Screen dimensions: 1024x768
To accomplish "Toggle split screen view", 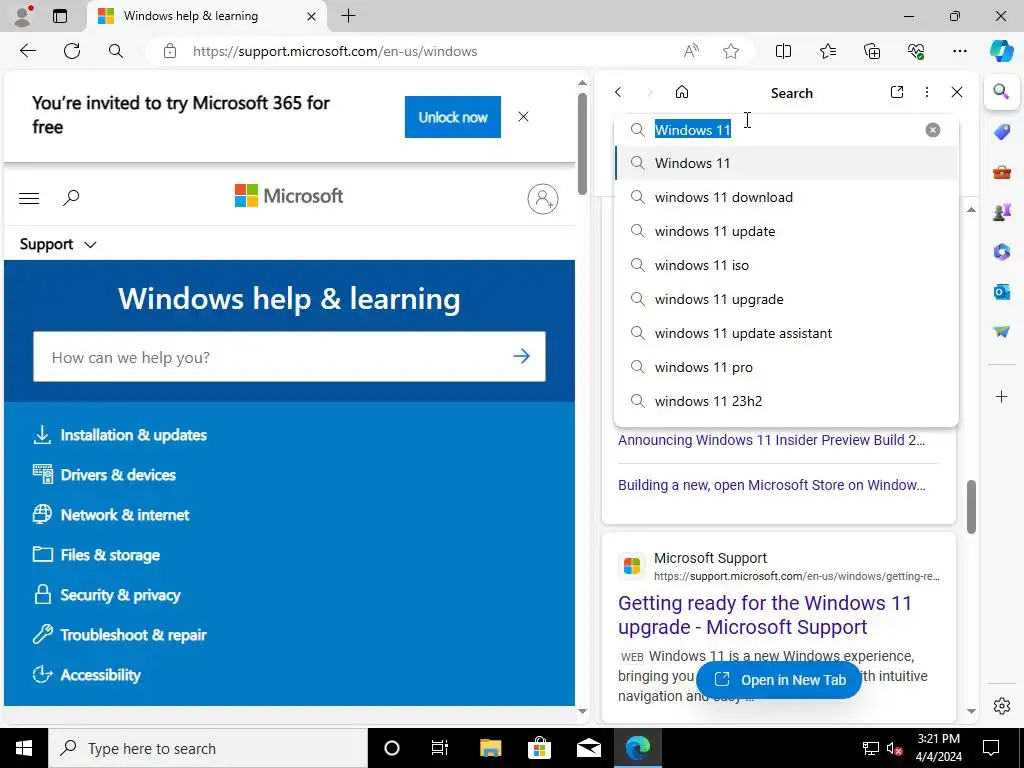I will tap(783, 51).
